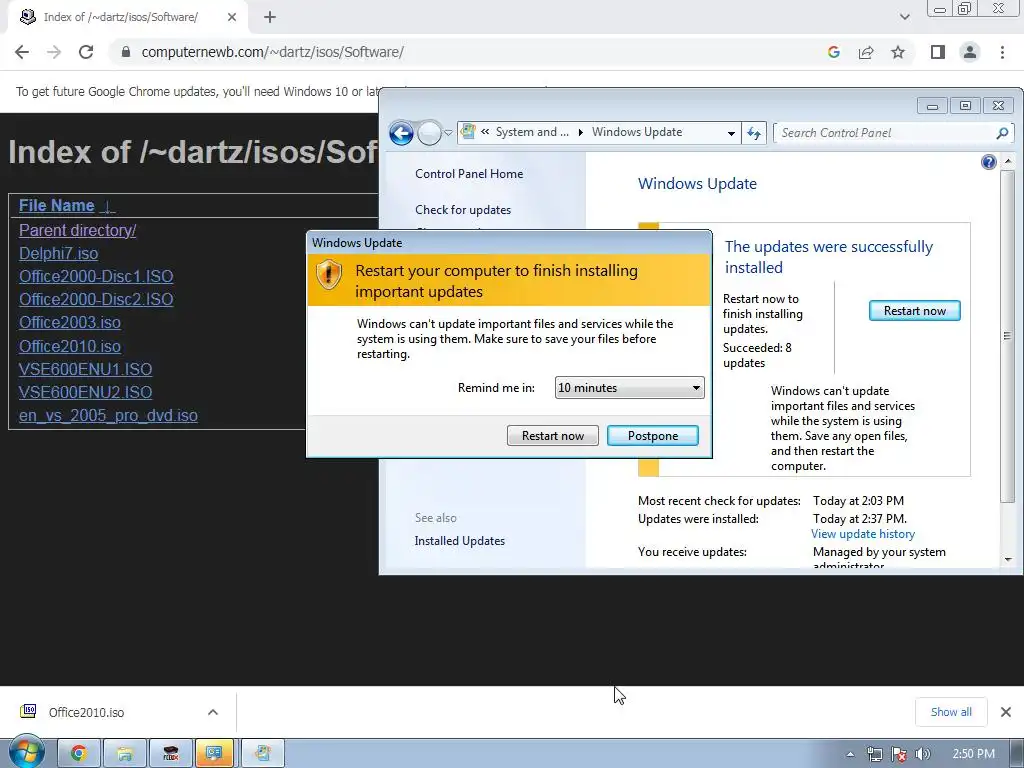
Task: Open Remind me in 10 minutes dropdown
Action: coord(629,388)
